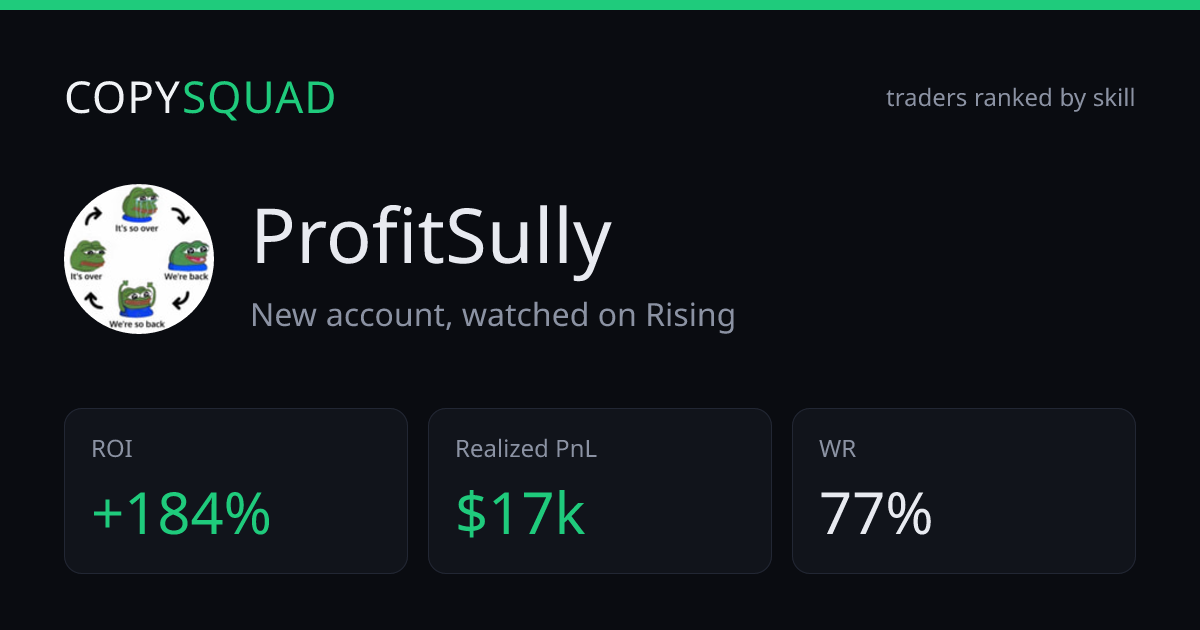Viewport: 1200px width, 630px height.
Task: Click the top-right curved arrow in avatar
Action: pos(182,215)
